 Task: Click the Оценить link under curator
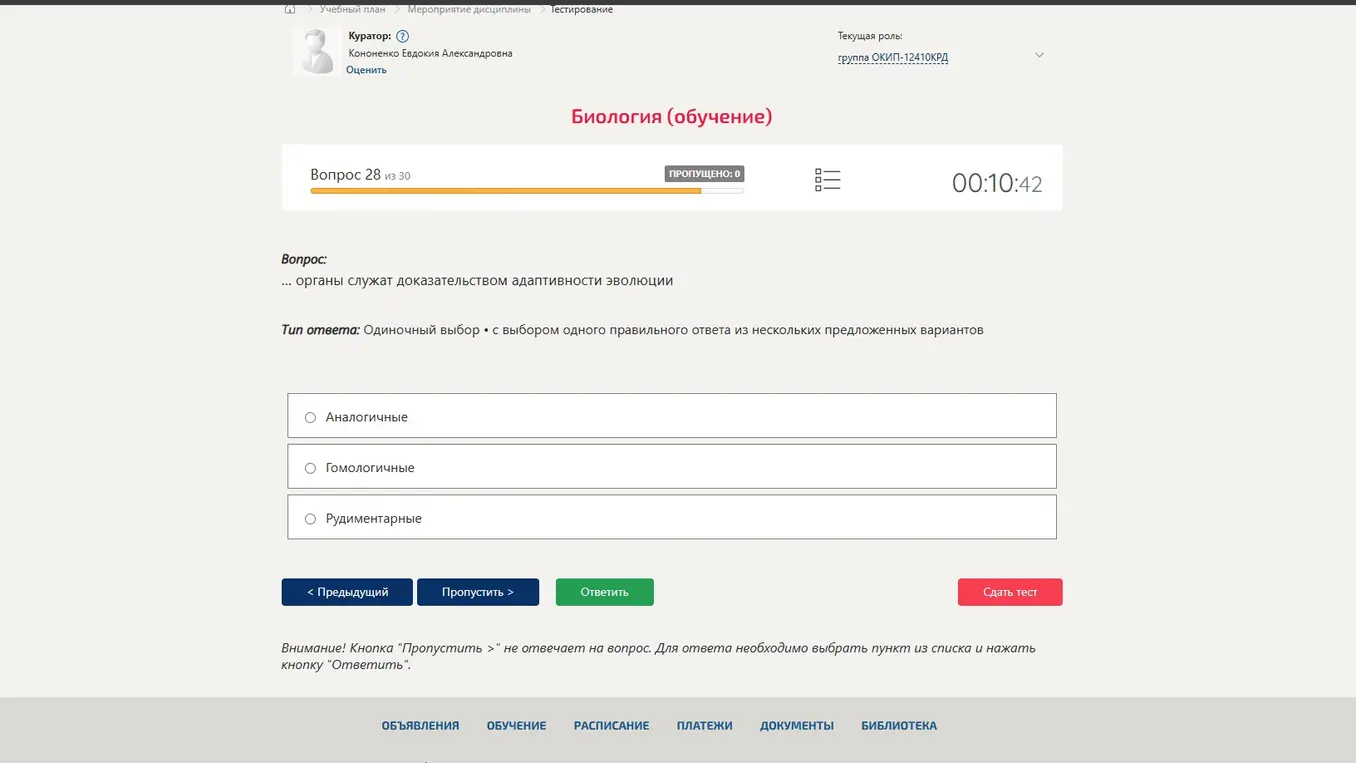(366, 70)
